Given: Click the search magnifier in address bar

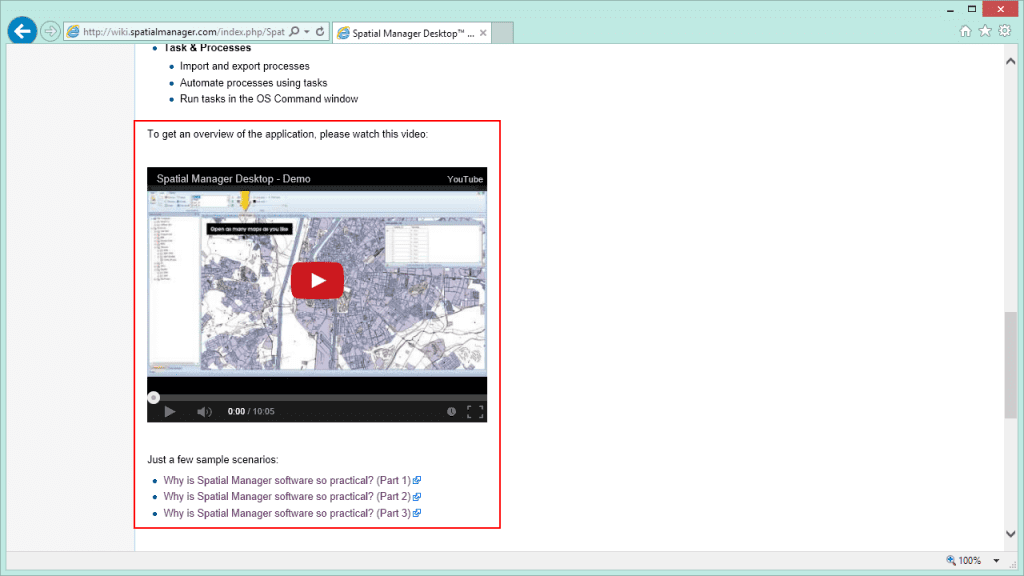Looking at the screenshot, I should point(294,32).
